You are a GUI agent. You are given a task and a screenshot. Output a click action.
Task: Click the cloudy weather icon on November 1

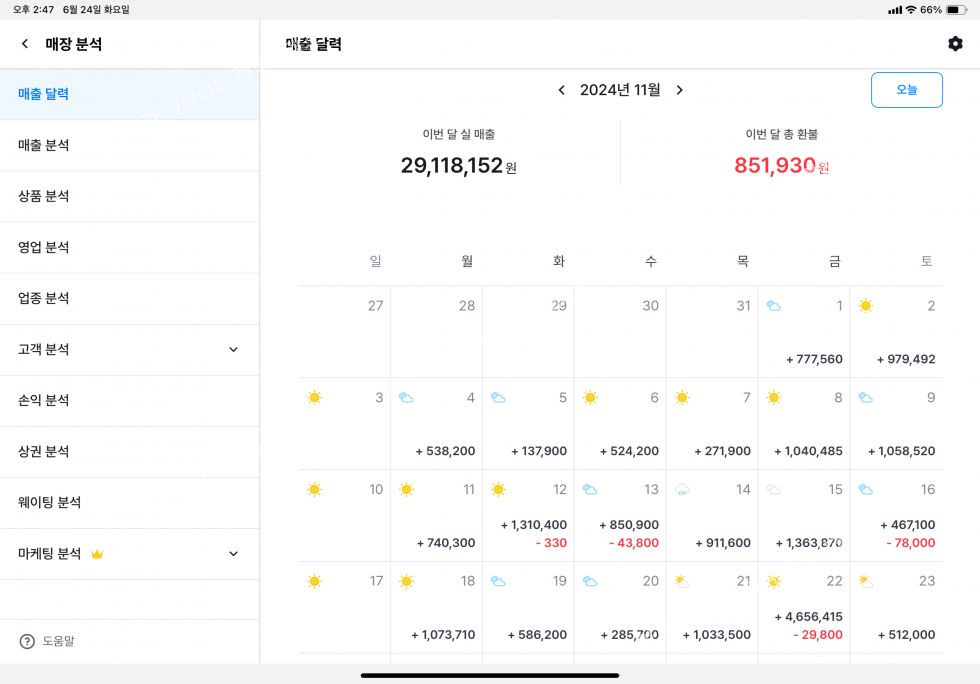(773, 306)
